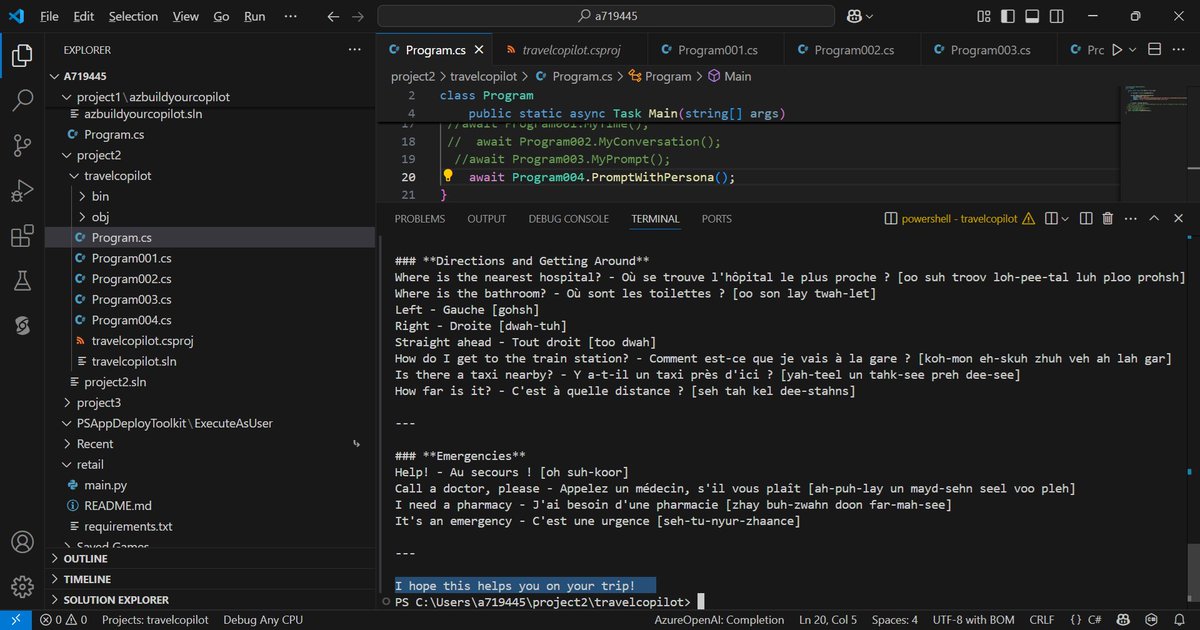Open the Accounts icon in activity bar
Image resolution: width=1200 pixels, height=630 pixels.
[x=22, y=542]
